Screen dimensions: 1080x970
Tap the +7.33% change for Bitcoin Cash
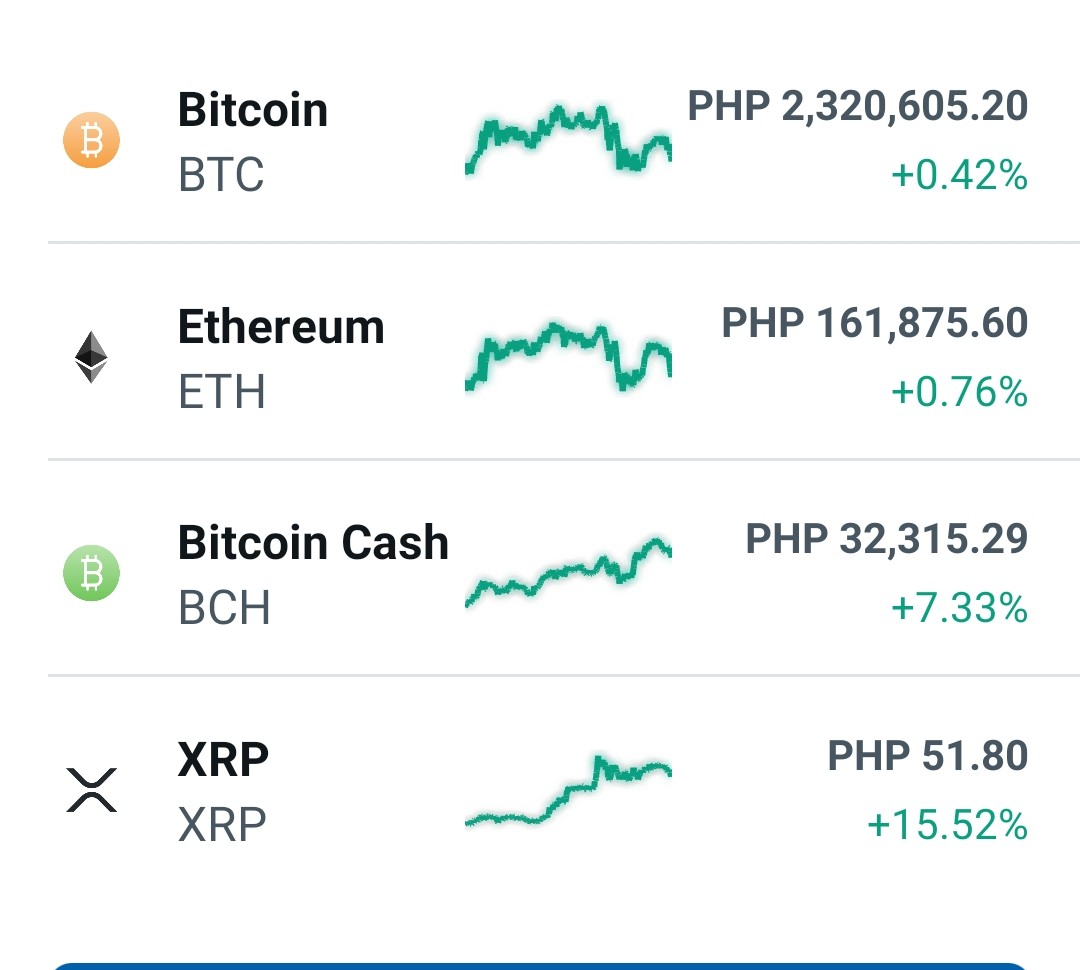(959, 608)
